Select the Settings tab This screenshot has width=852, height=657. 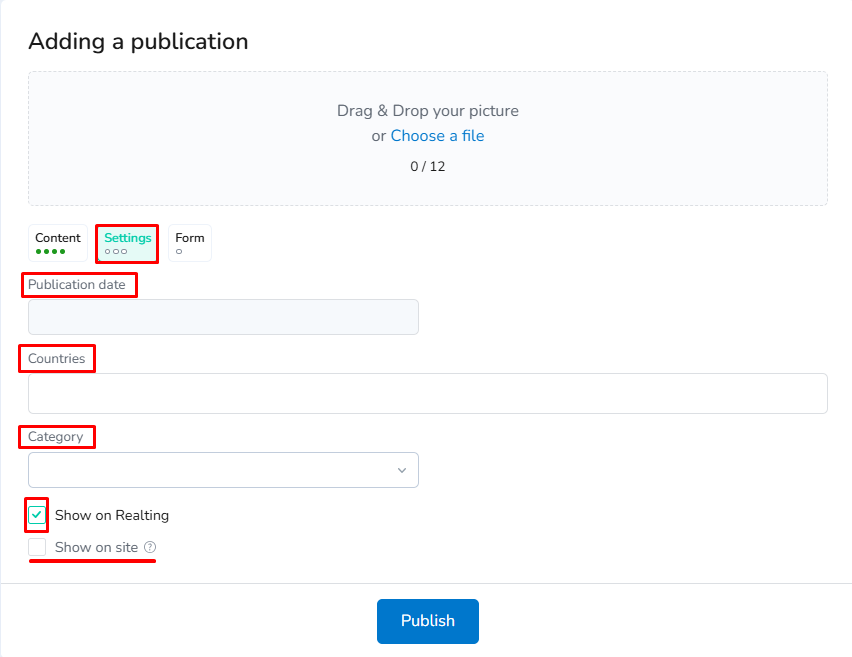[127, 238]
